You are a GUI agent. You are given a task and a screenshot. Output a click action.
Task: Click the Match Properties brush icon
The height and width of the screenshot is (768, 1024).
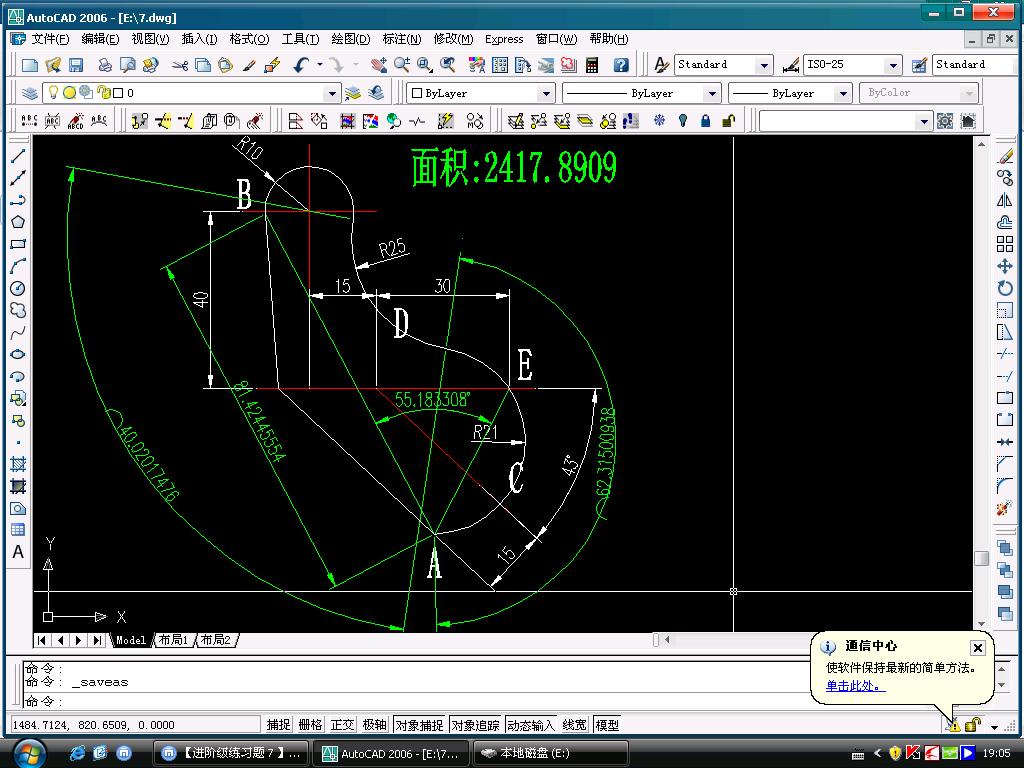(x=249, y=65)
